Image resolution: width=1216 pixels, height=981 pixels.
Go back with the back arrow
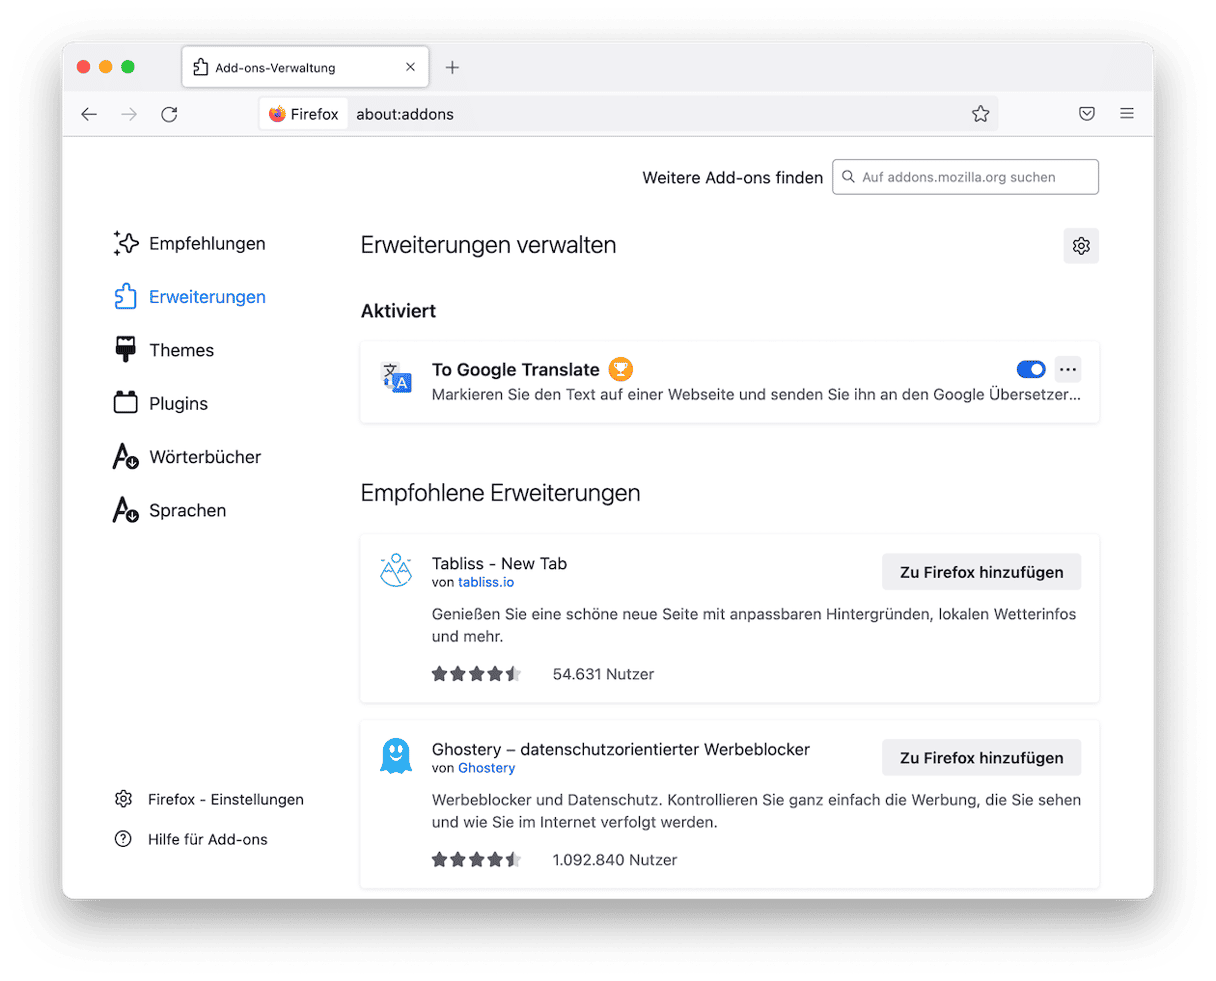point(89,114)
